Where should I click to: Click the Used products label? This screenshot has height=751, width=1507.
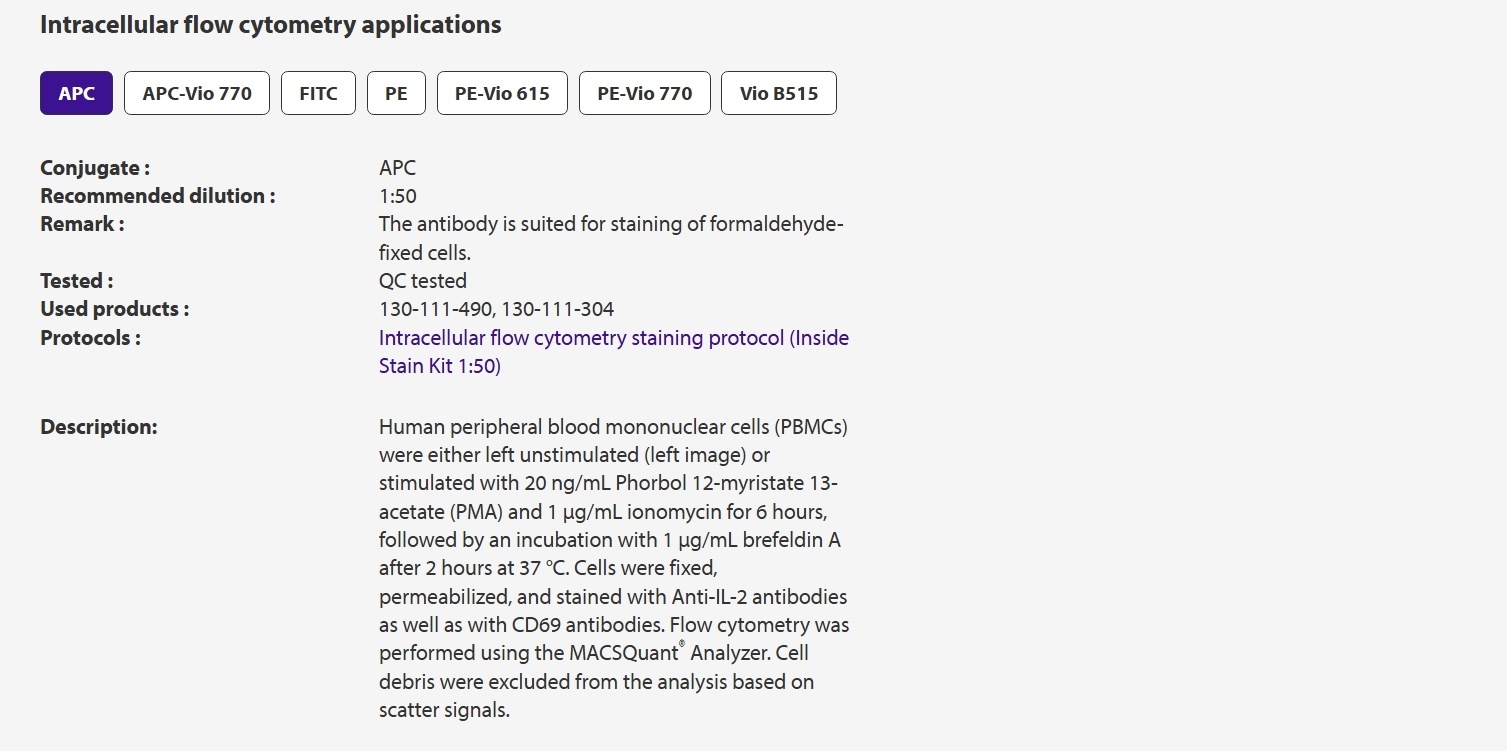tap(115, 309)
